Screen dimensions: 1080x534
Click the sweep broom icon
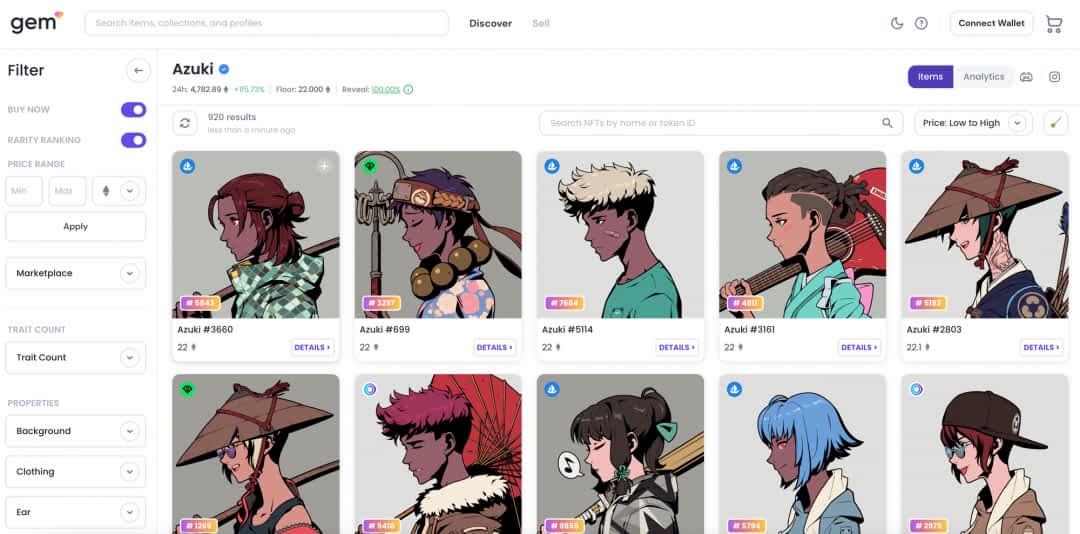[1055, 123]
